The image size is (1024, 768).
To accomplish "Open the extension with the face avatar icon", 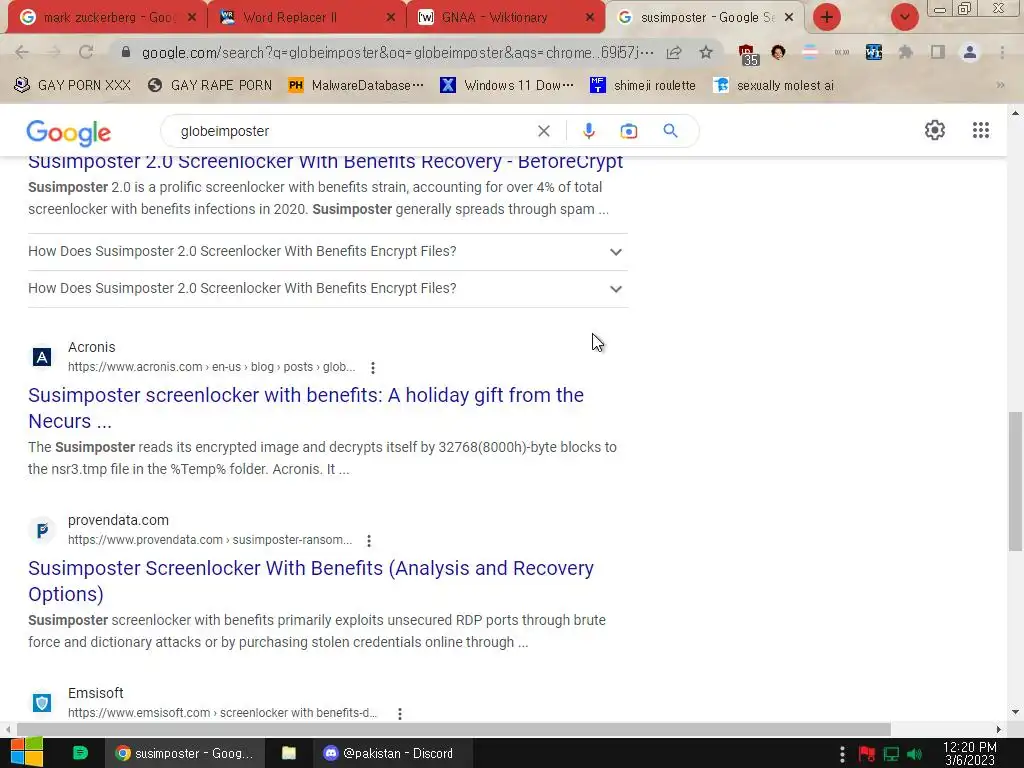I will point(778,52).
